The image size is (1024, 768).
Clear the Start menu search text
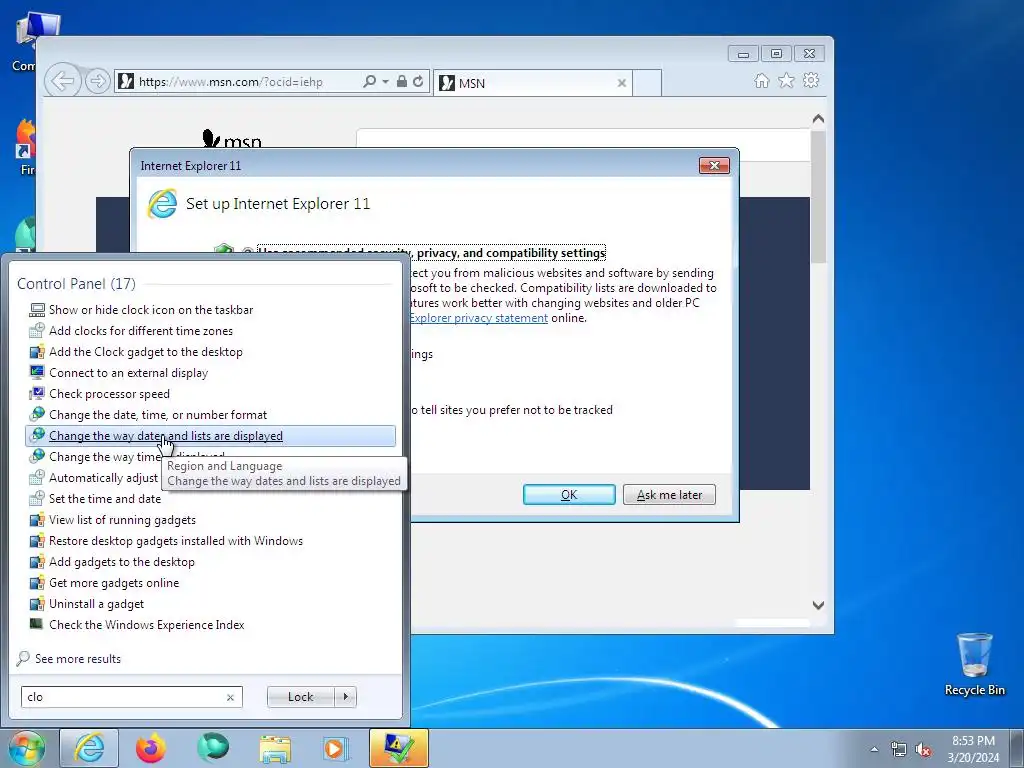230,697
